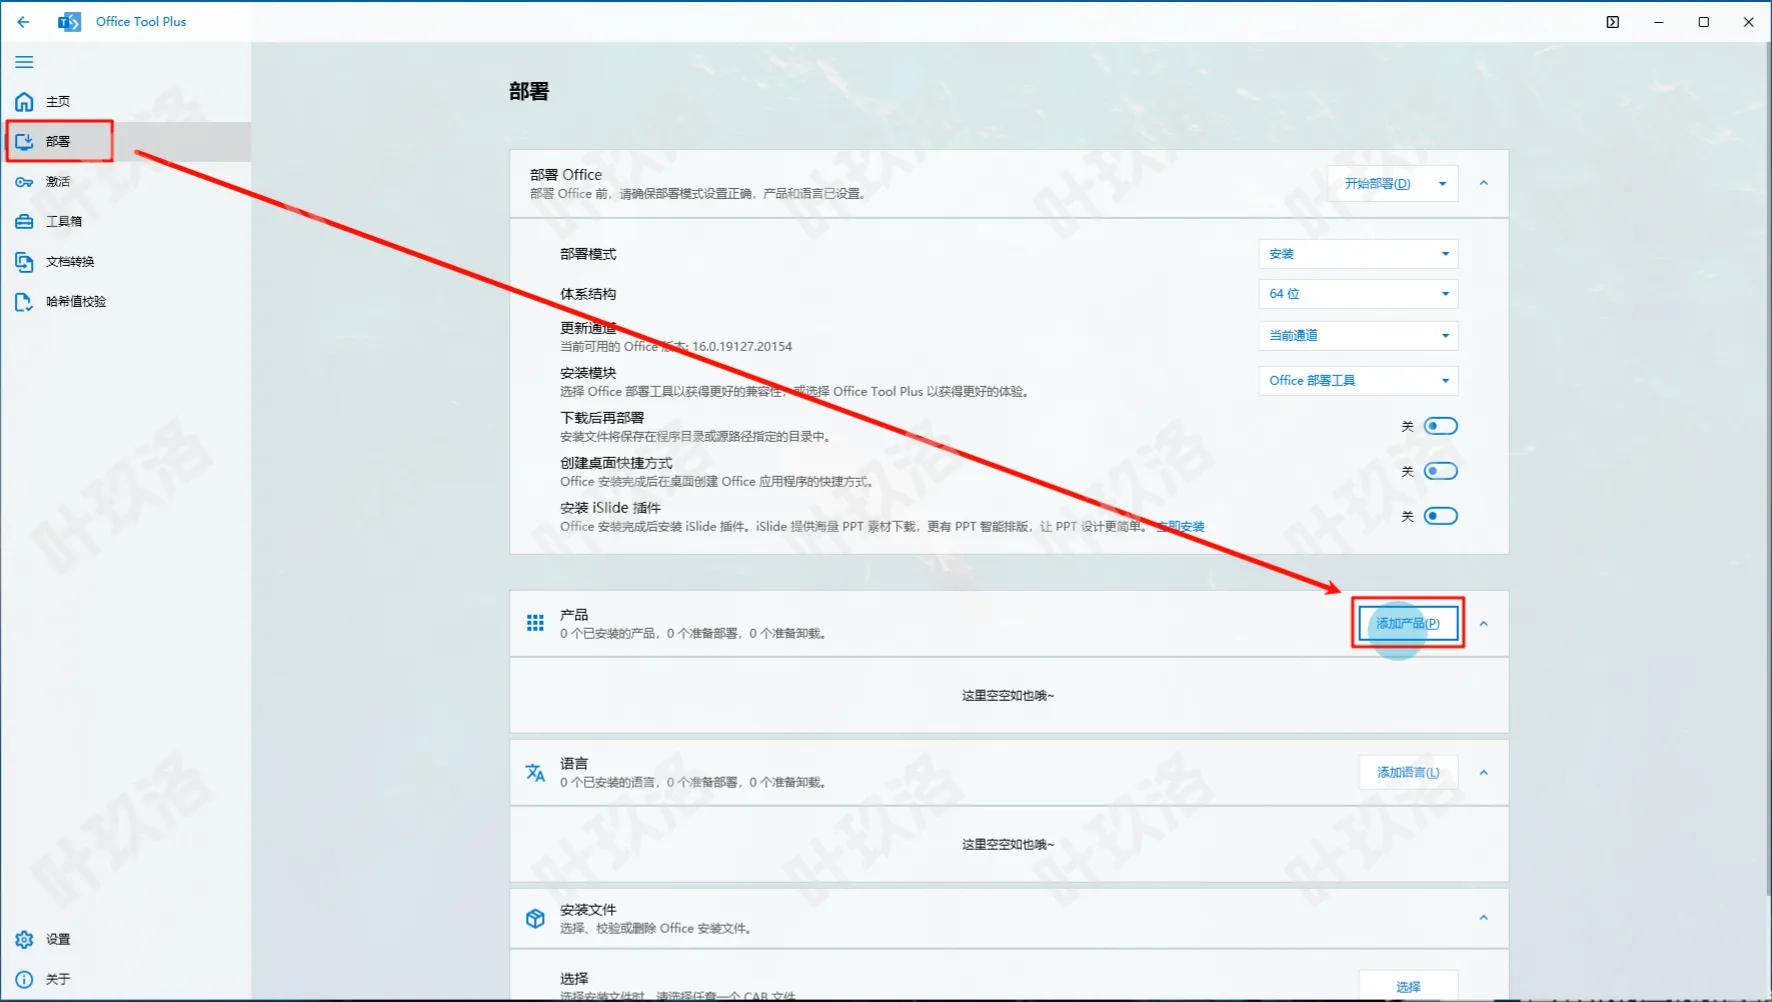Click the 立即安装 link for iSlide
The image size is (1772, 1002).
click(1181, 527)
